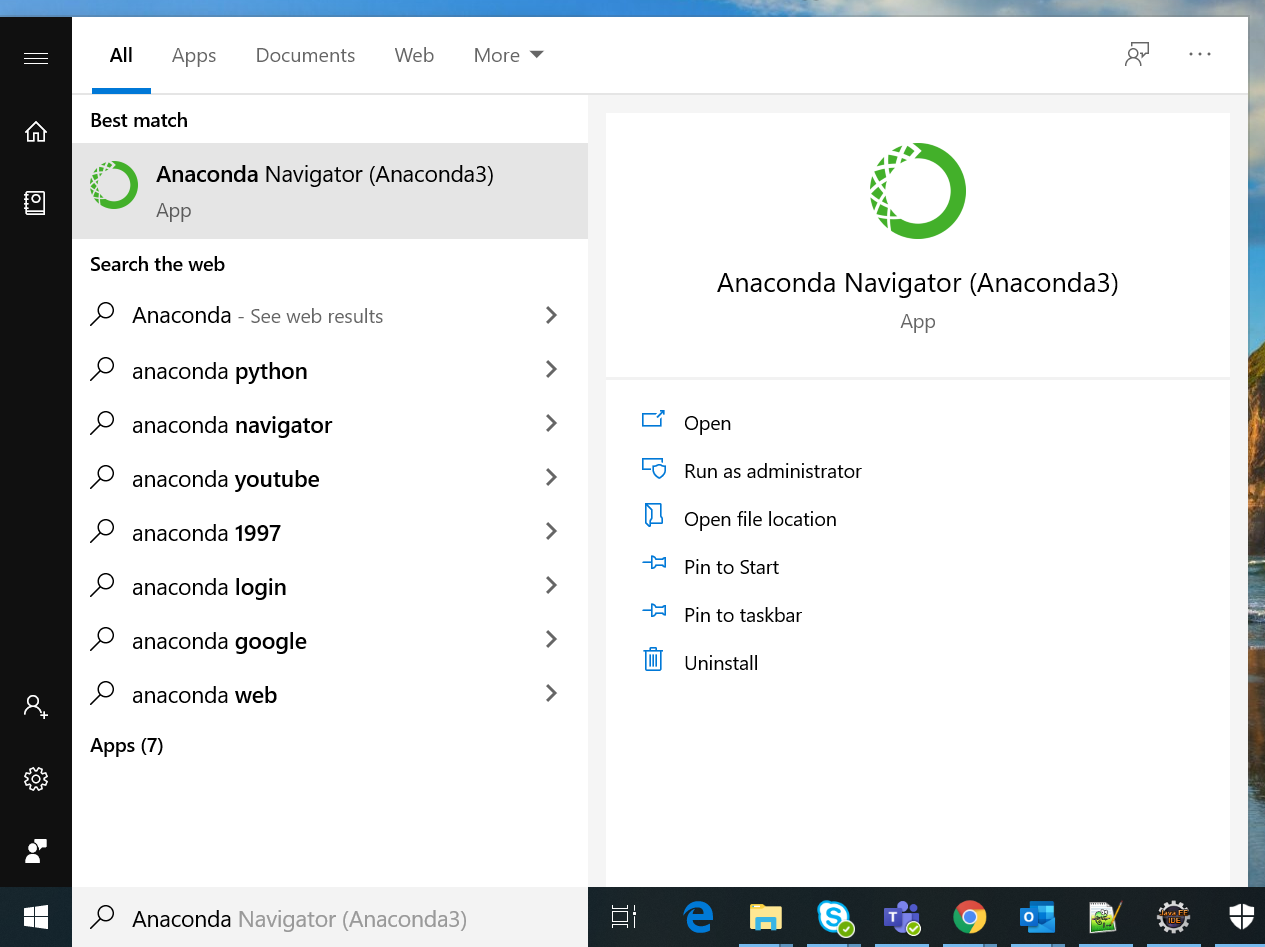Switch to the Apps tab
The width and height of the screenshot is (1265, 947).
point(194,55)
